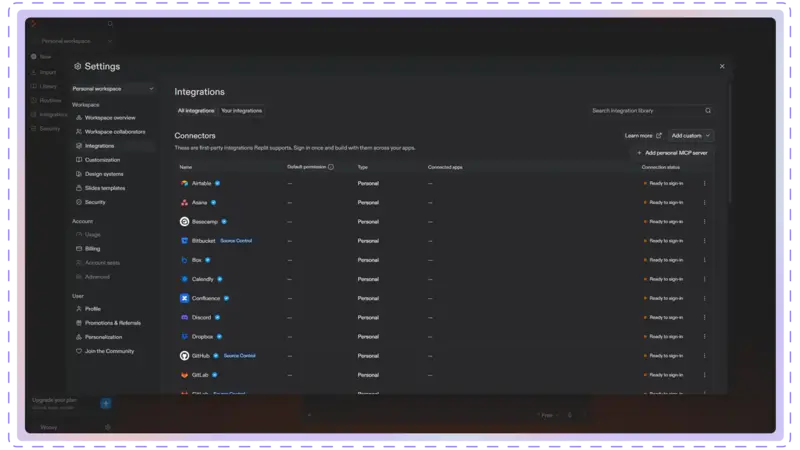Close the Settings dialog
The width and height of the screenshot is (800, 450).
click(x=722, y=66)
